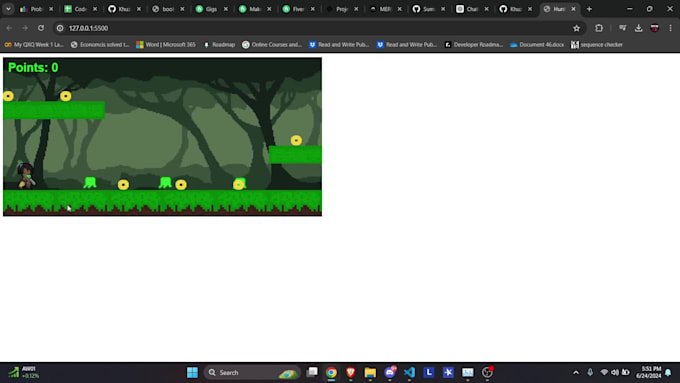Open the Visual Studio Code taskbar icon
Screen dimensions: 680x383
click(409, 372)
